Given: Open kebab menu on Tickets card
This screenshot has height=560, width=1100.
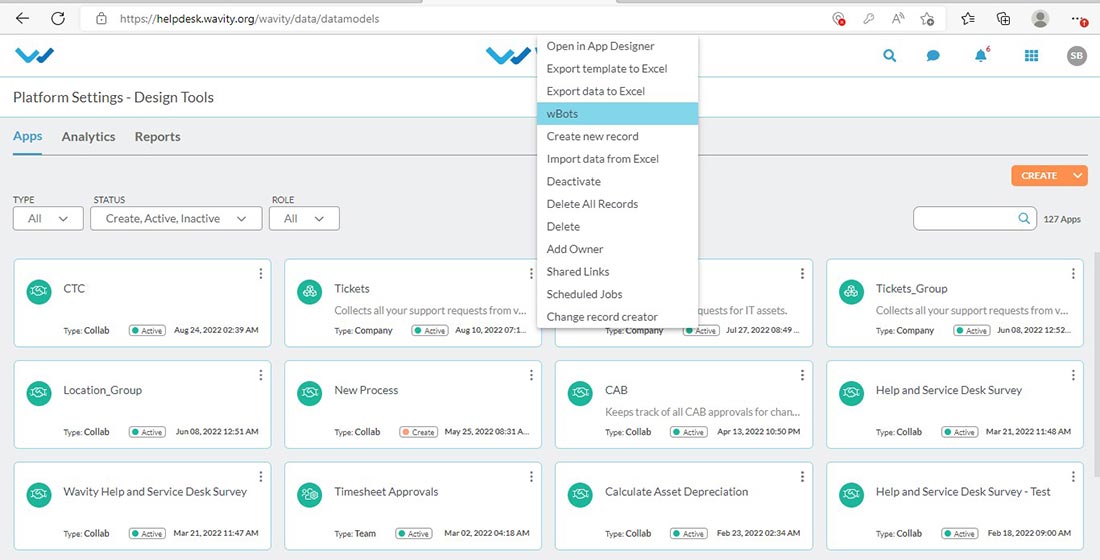Looking at the screenshot, I should click(x=531, y=274).
